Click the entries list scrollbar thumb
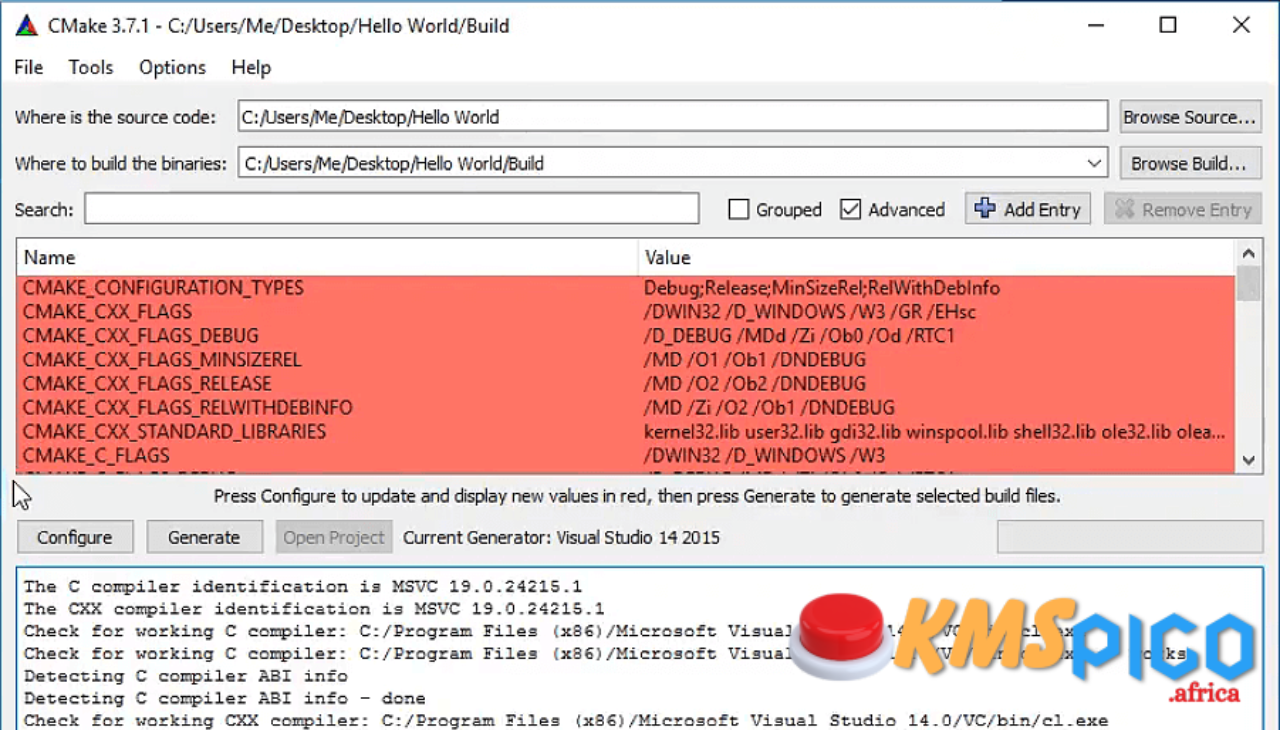1280x730 pixels. coord(1248,283)
